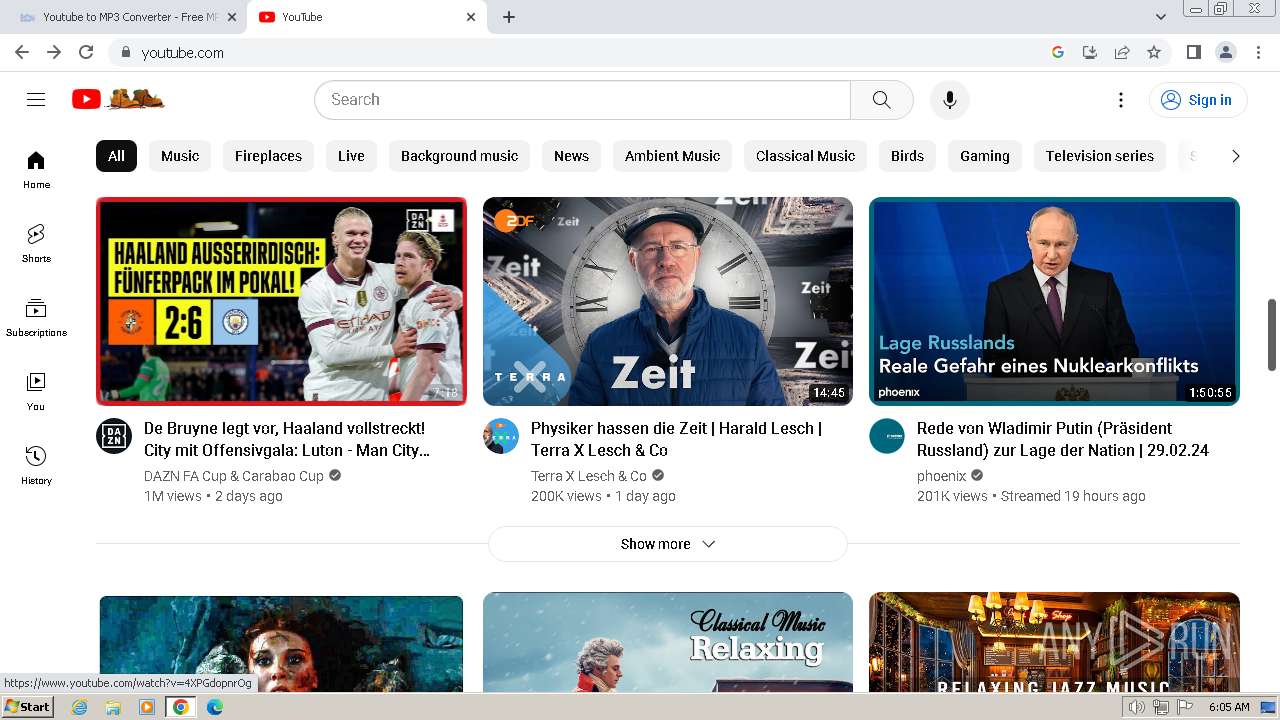The image size is (1280, 720).
Task: Filter by the Fireplaces chip
Action: click(x=268, y=156)
